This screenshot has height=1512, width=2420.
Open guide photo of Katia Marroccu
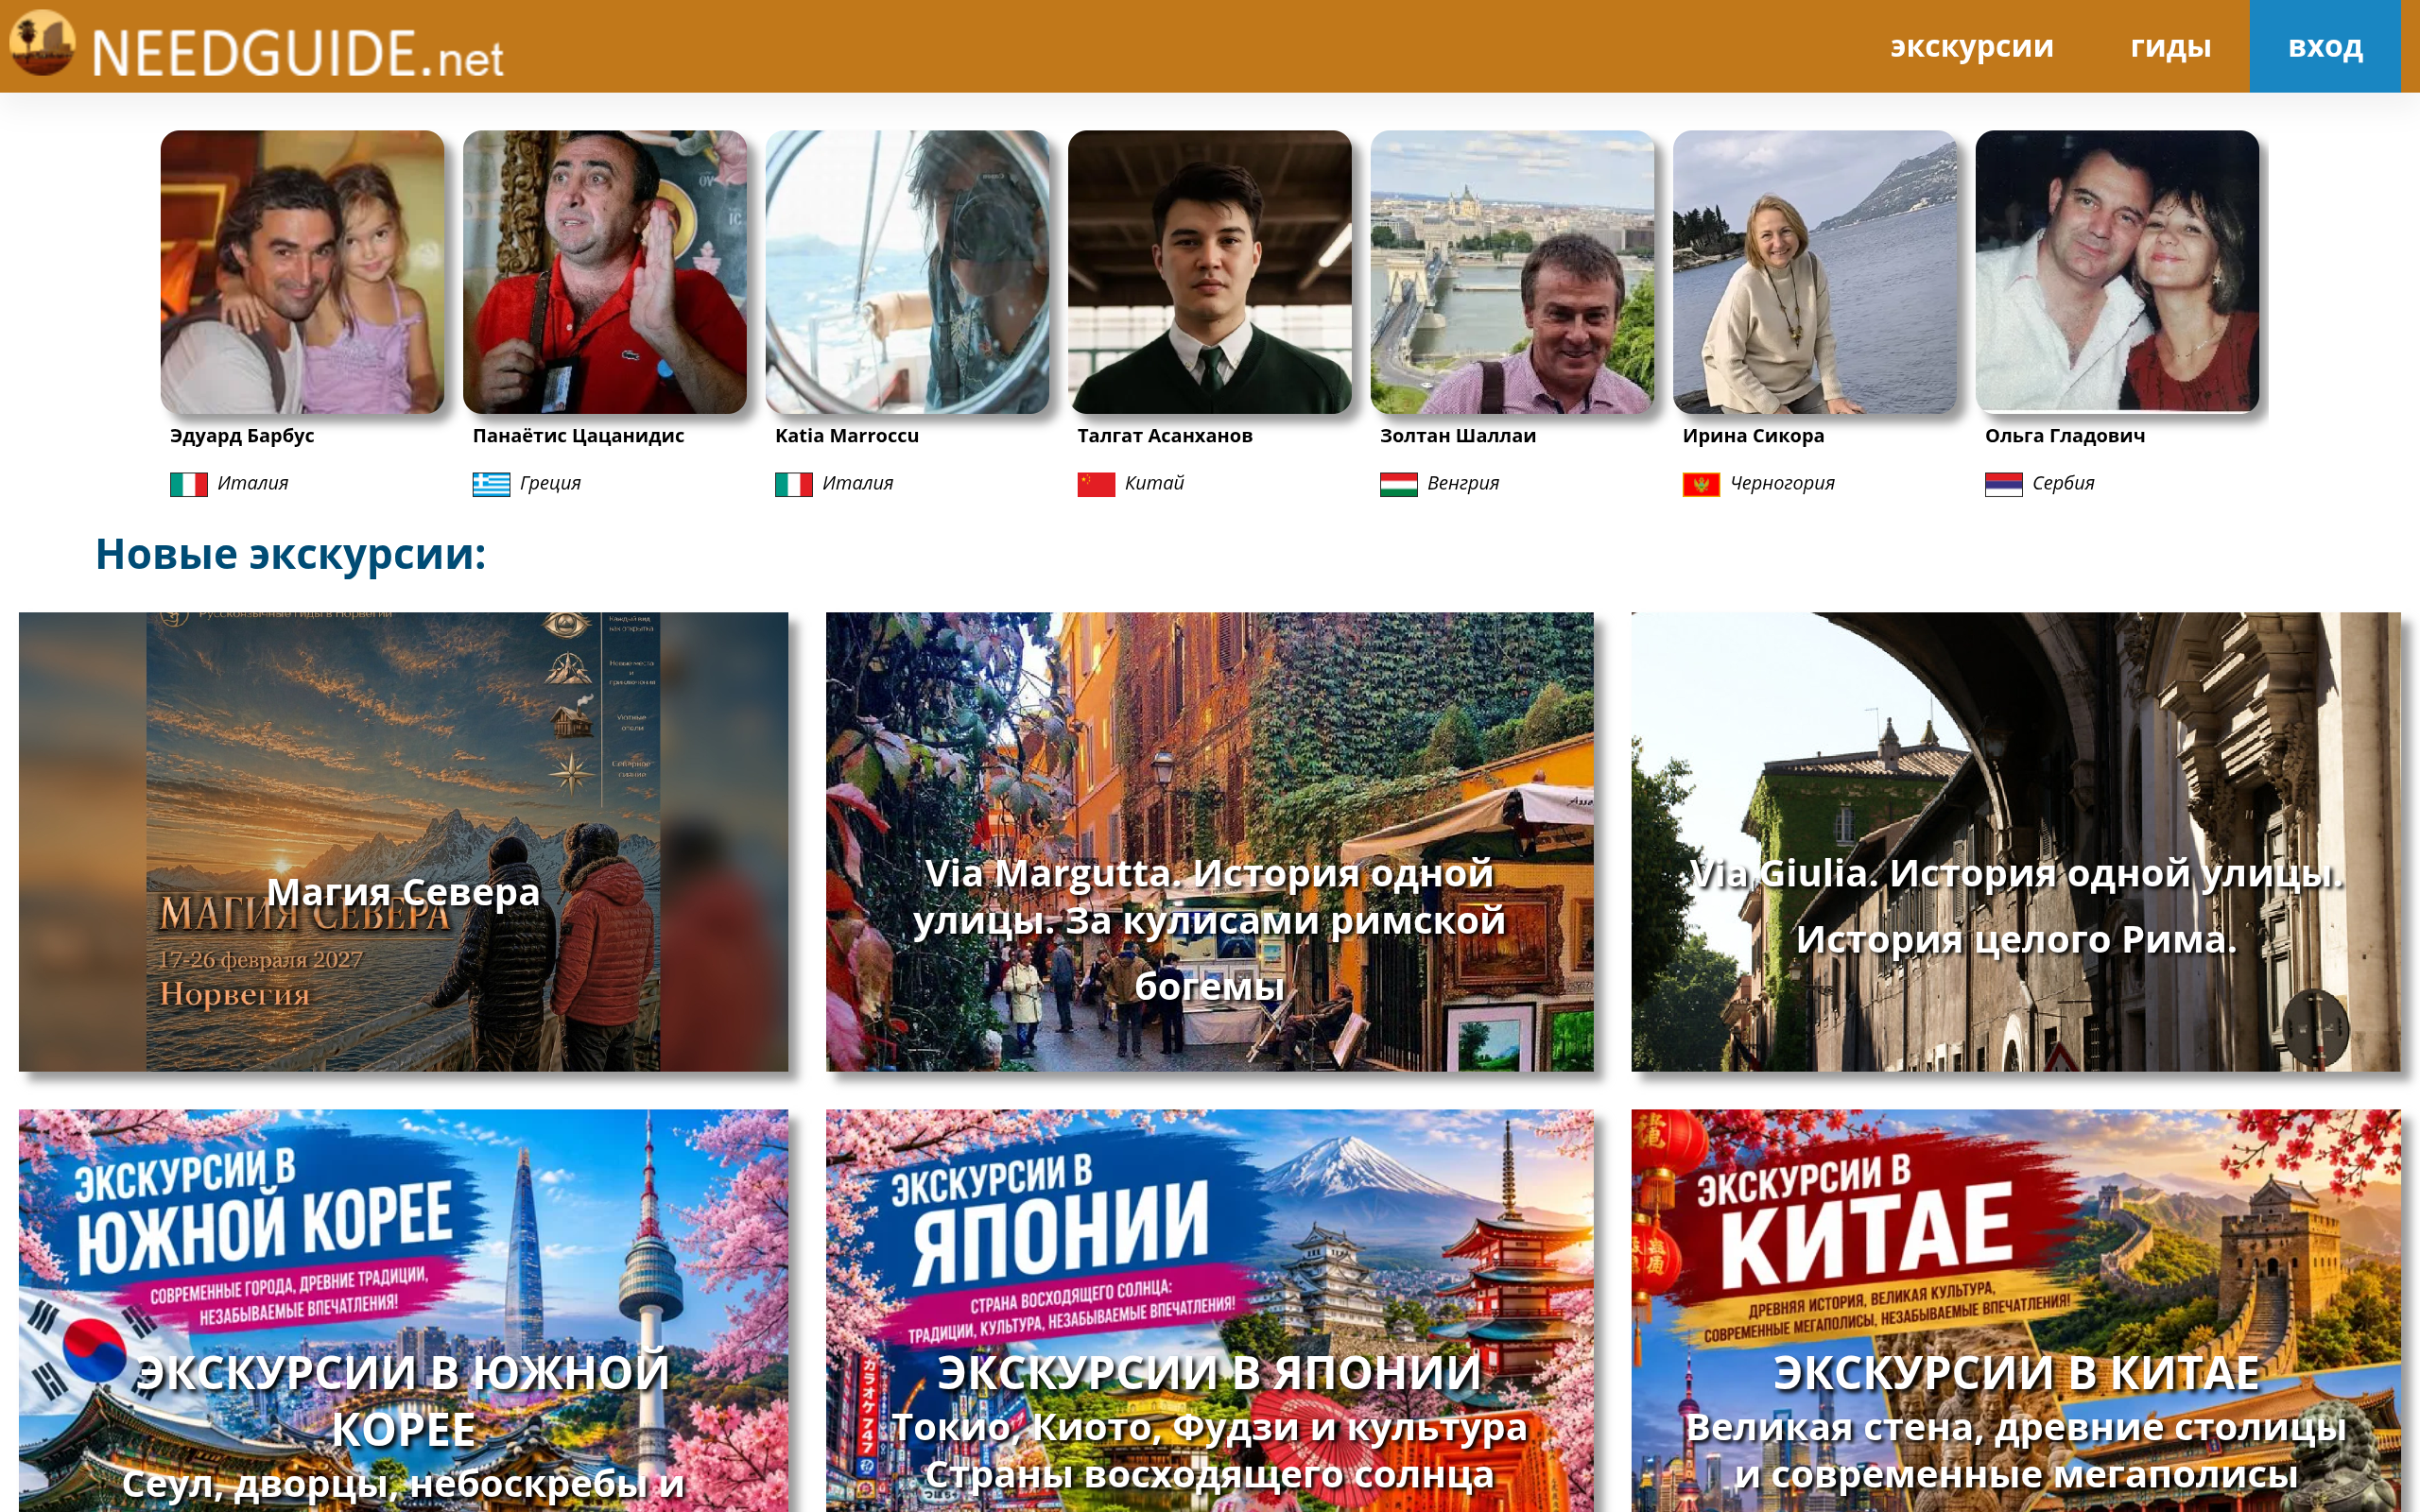[907, 272]
